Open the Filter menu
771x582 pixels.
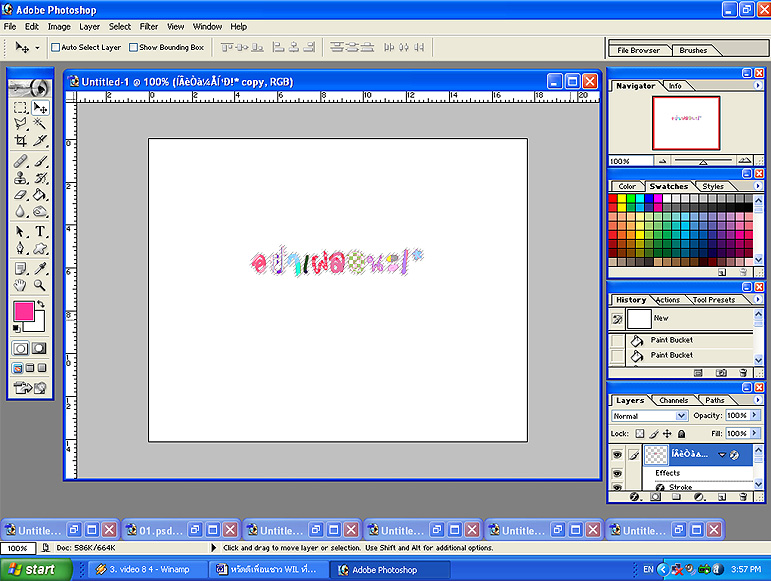[x=149, y=27]
